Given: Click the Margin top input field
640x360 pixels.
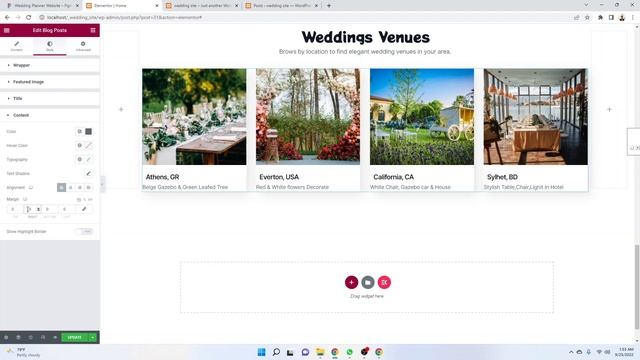Looking at the screenshot, I should (x=15, y=209).
